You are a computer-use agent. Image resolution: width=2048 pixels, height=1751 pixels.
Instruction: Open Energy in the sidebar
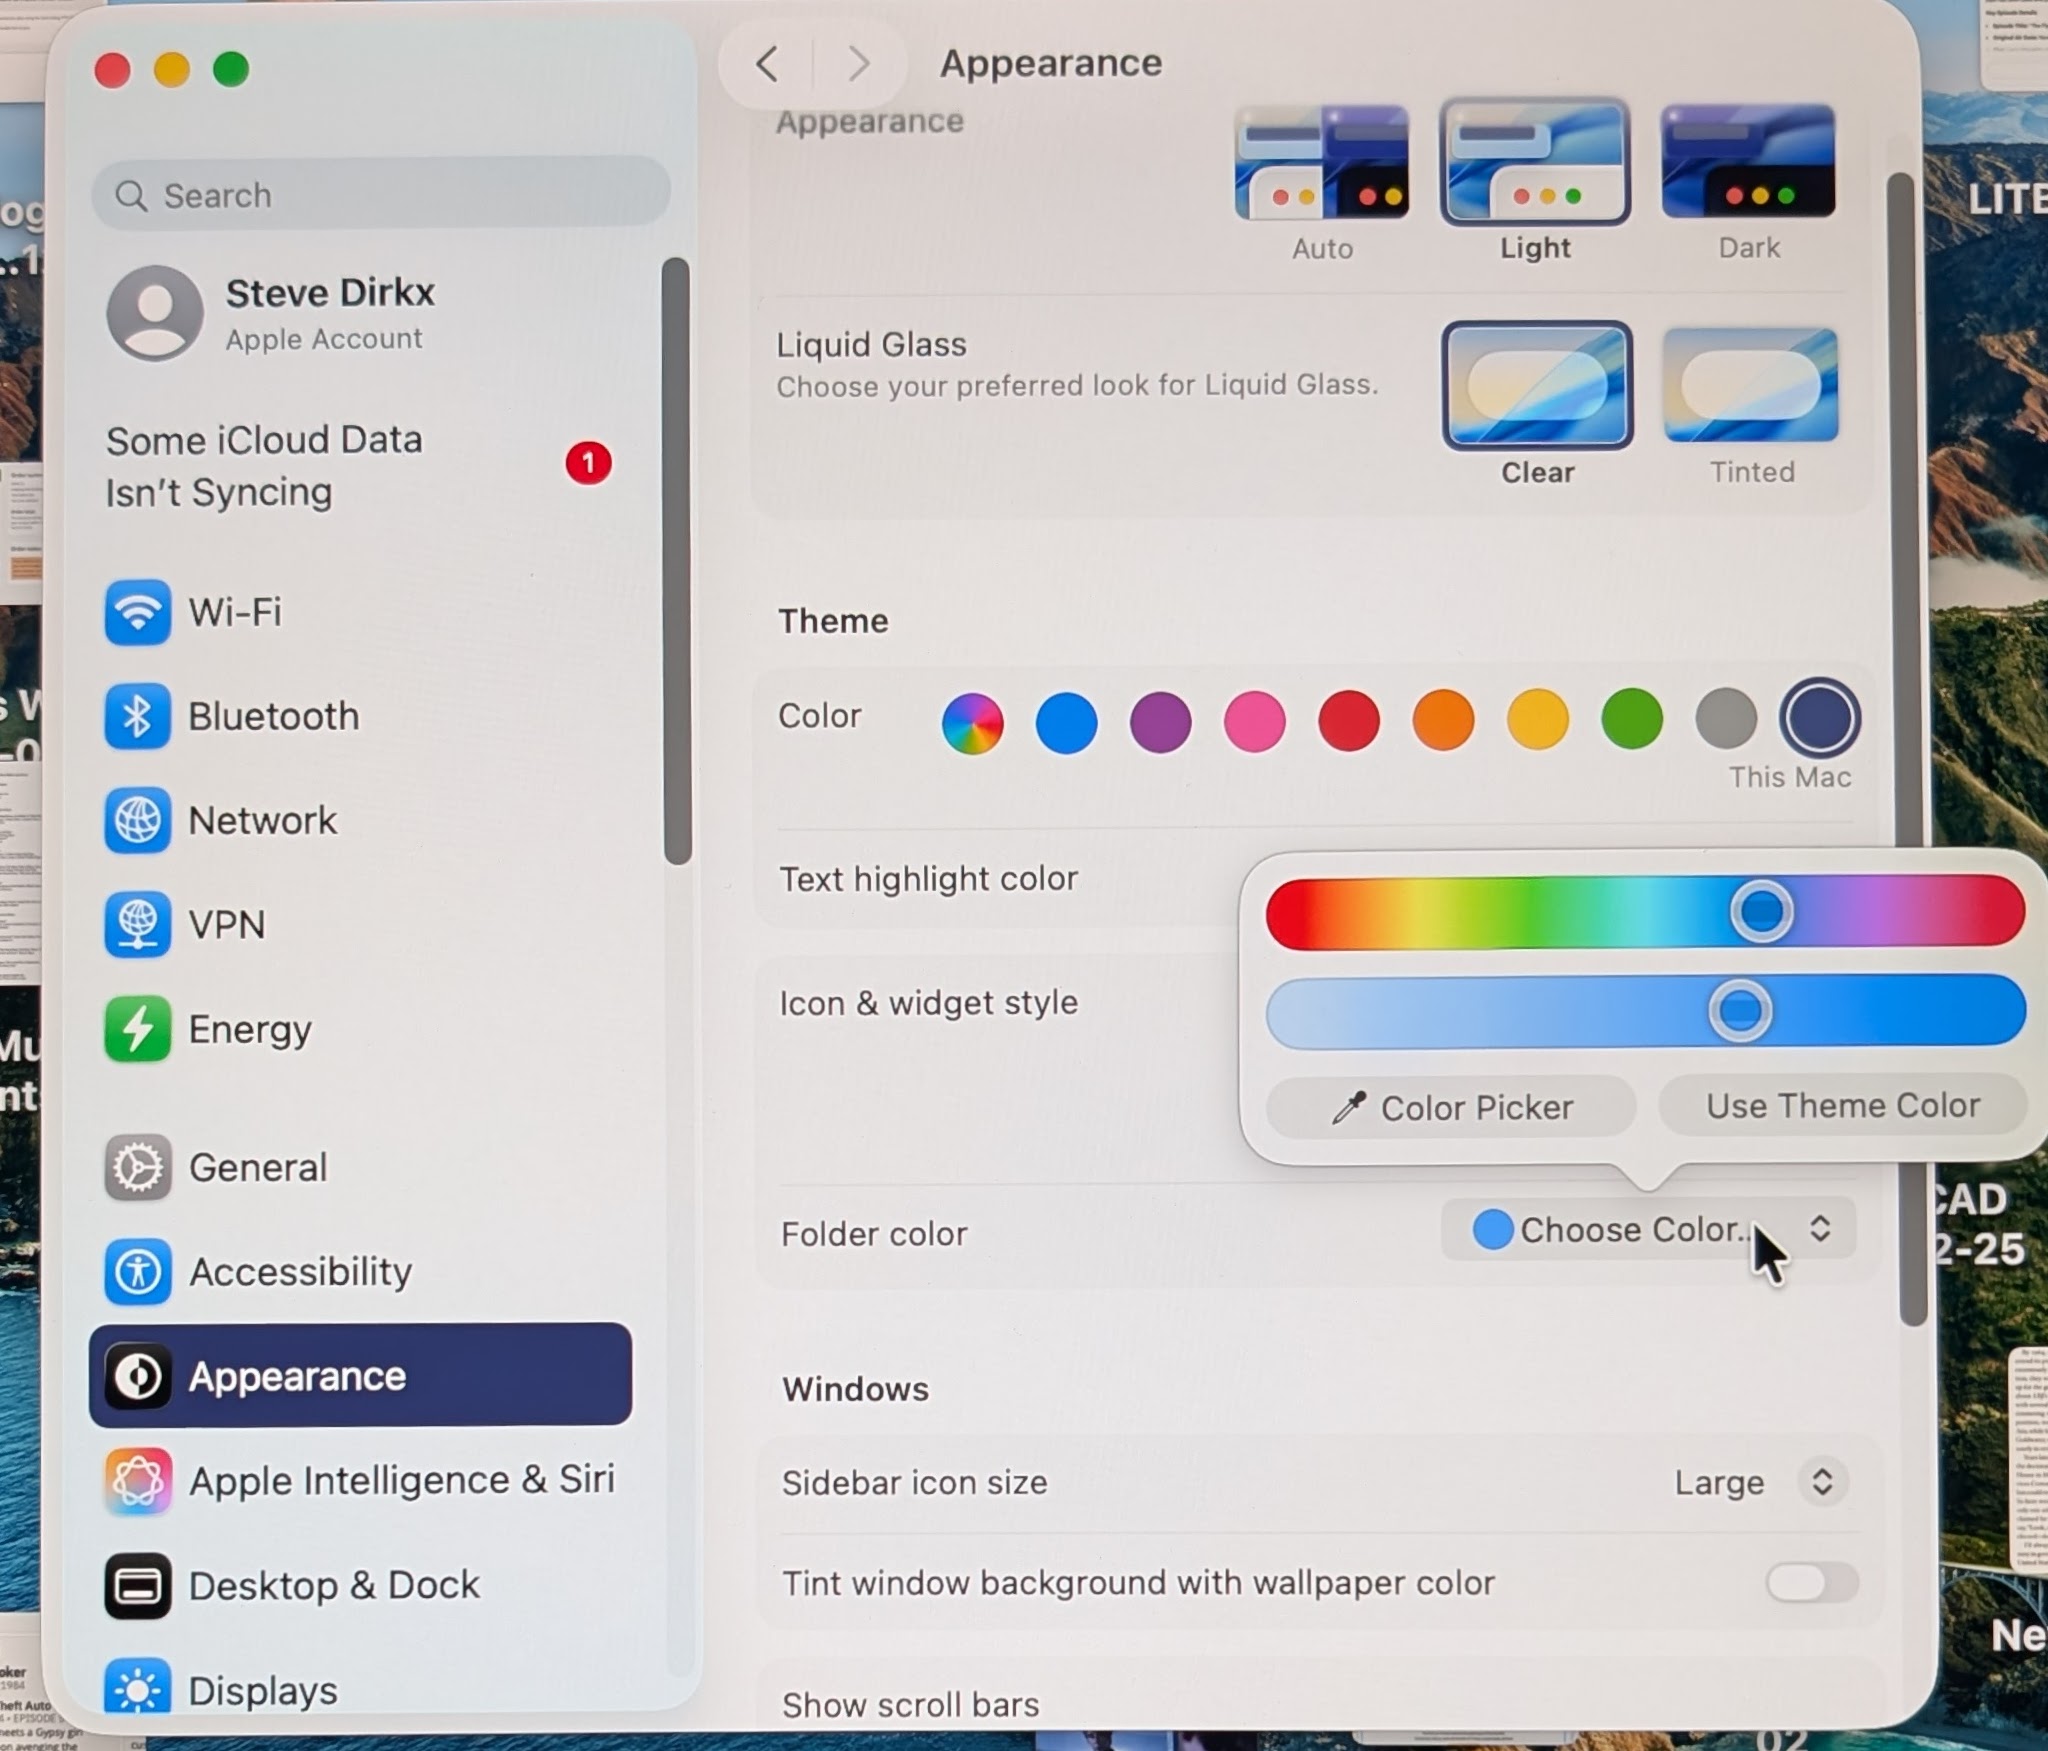point(360,1029)
